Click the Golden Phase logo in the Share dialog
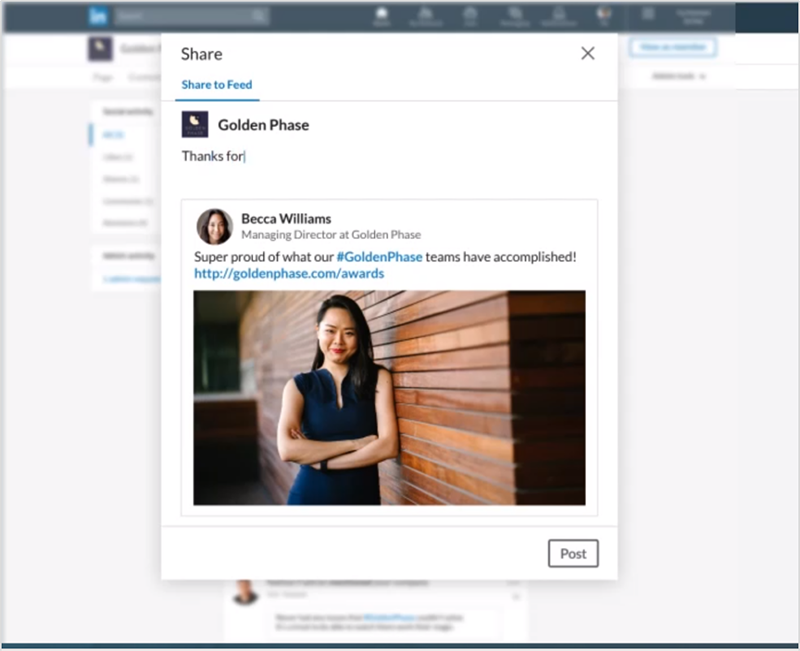This screenshot has width=800, height=651. tap(195, 124)
